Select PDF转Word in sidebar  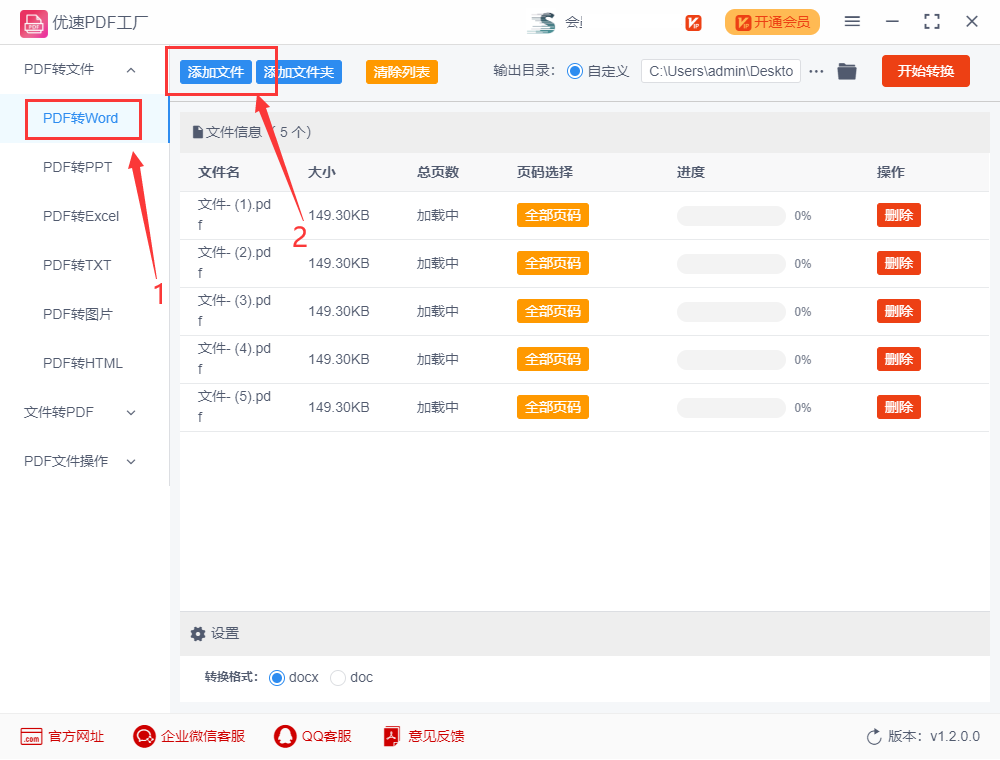click(x=80, y=119)
